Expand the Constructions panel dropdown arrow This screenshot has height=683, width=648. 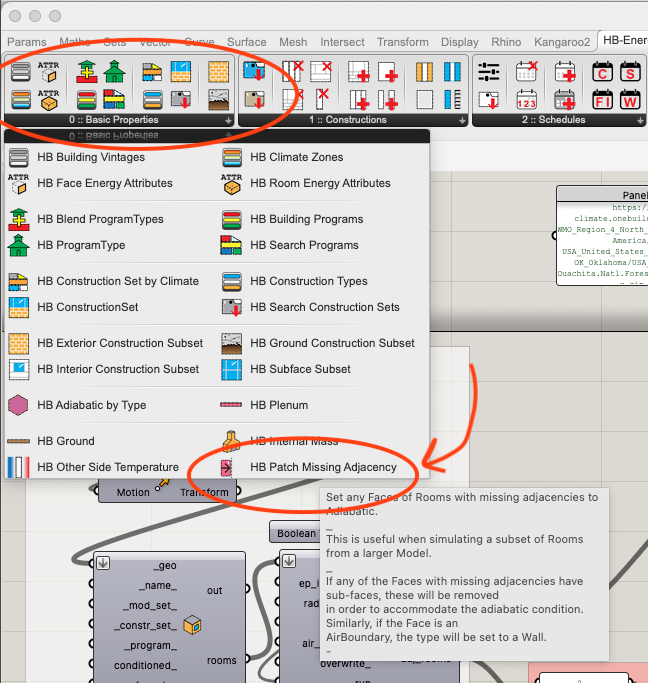pos(462,120)
